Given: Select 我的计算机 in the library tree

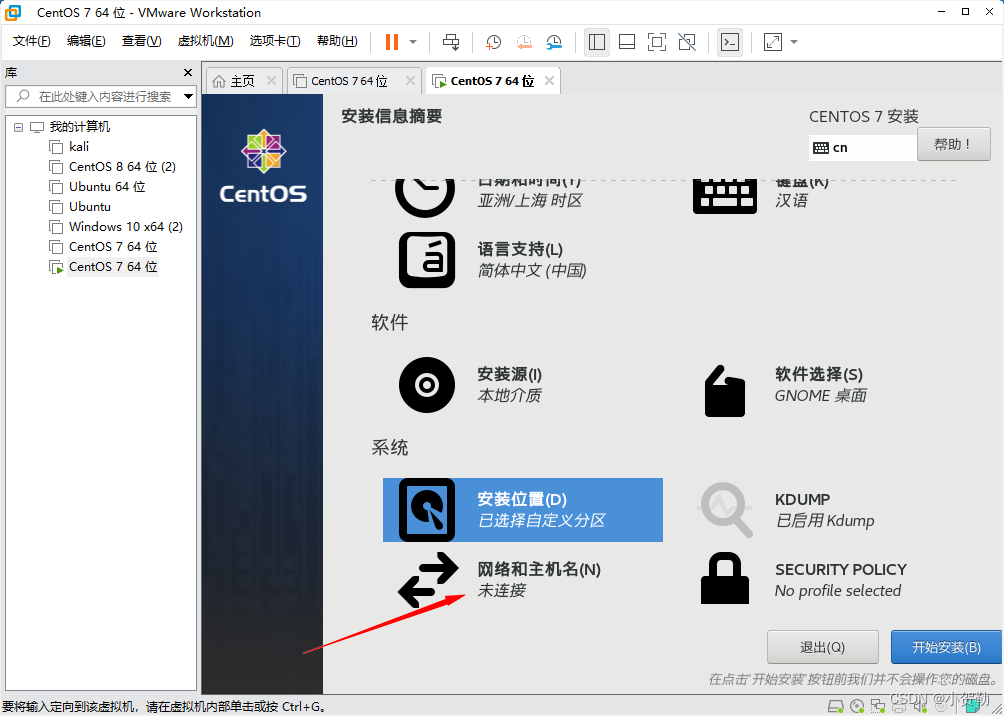Looking at the screenshot, I should click(79, 127).
